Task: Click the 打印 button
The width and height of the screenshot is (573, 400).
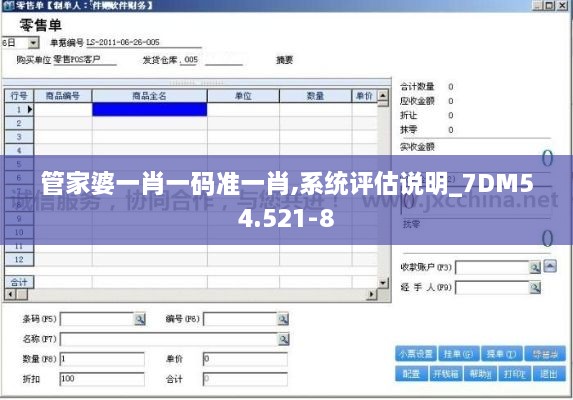Action: tap(515, 374)
